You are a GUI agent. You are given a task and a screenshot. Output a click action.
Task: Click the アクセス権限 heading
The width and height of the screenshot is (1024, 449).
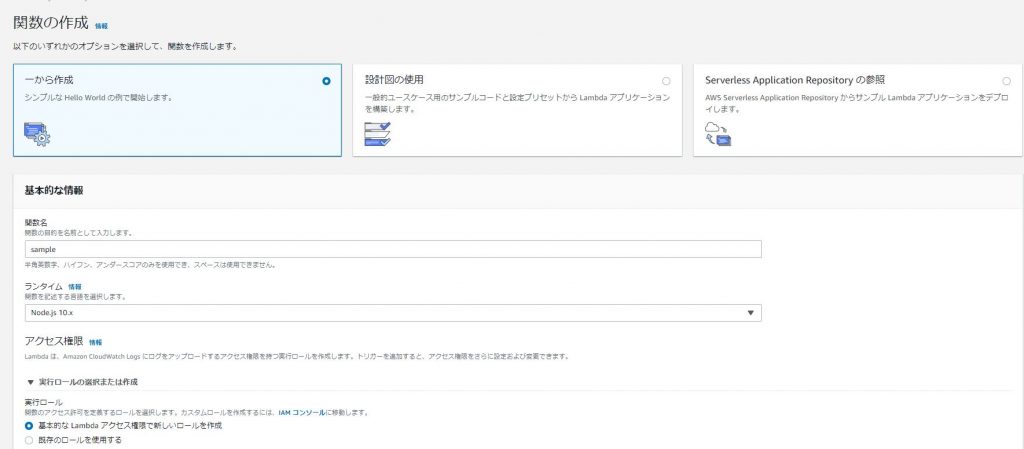click(54, 341)
